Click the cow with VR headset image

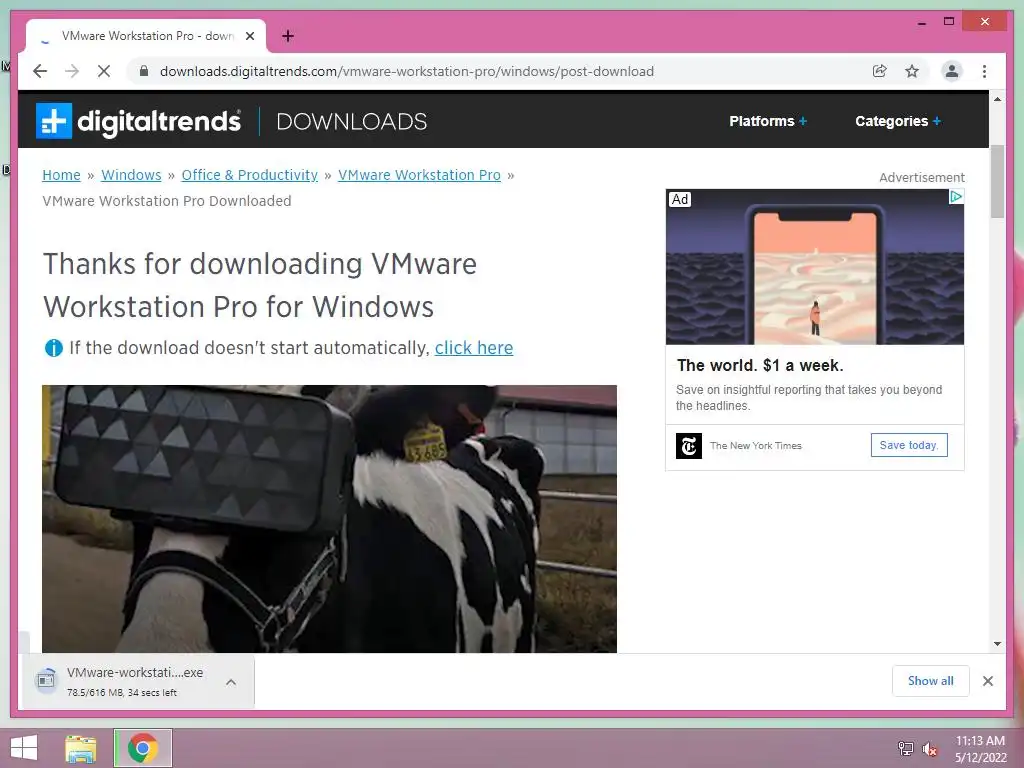(329, 519)
